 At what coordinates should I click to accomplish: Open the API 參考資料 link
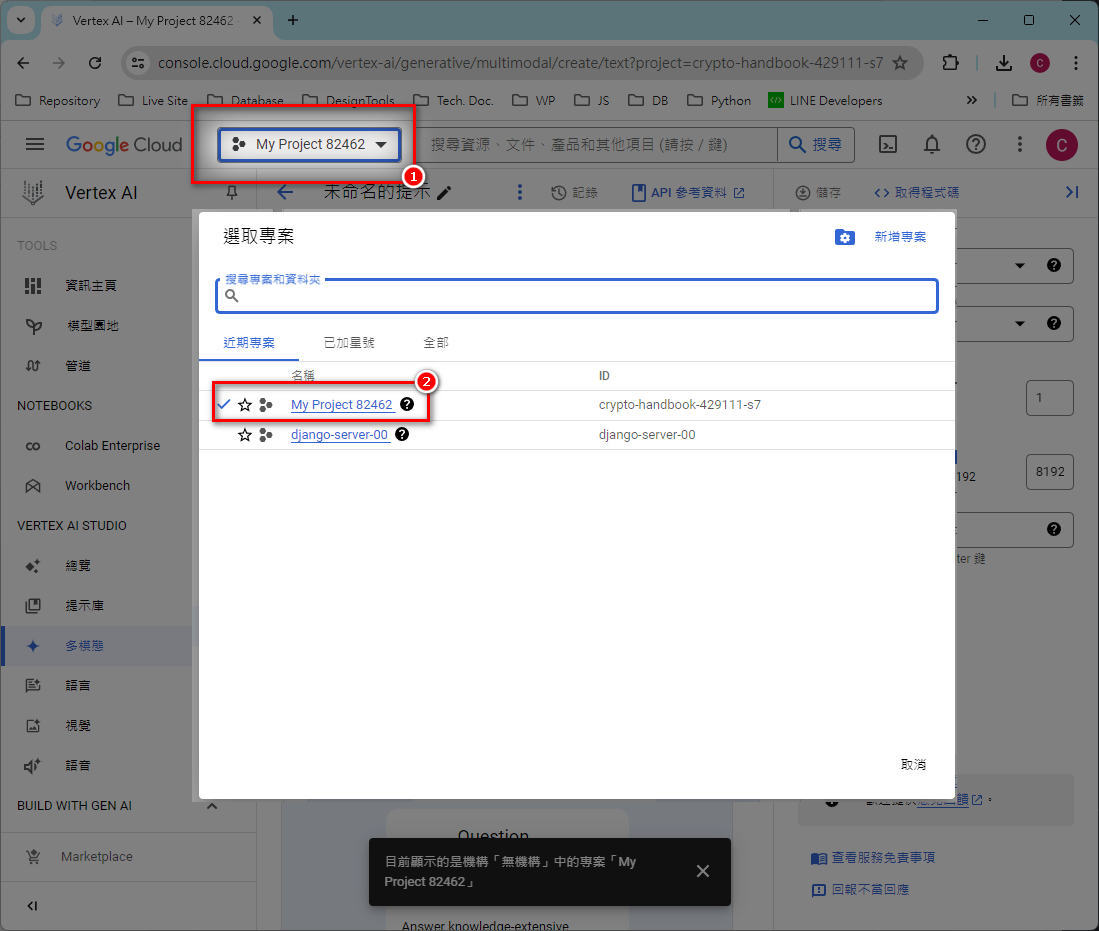[x=688, y=193]
